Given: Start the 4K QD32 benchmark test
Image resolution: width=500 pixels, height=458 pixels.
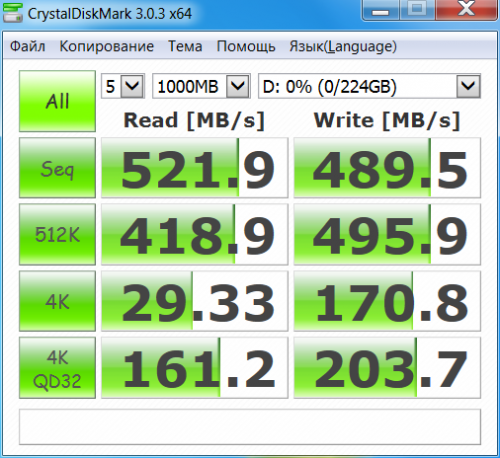Looking at the screenshot, I should (57, 368).
